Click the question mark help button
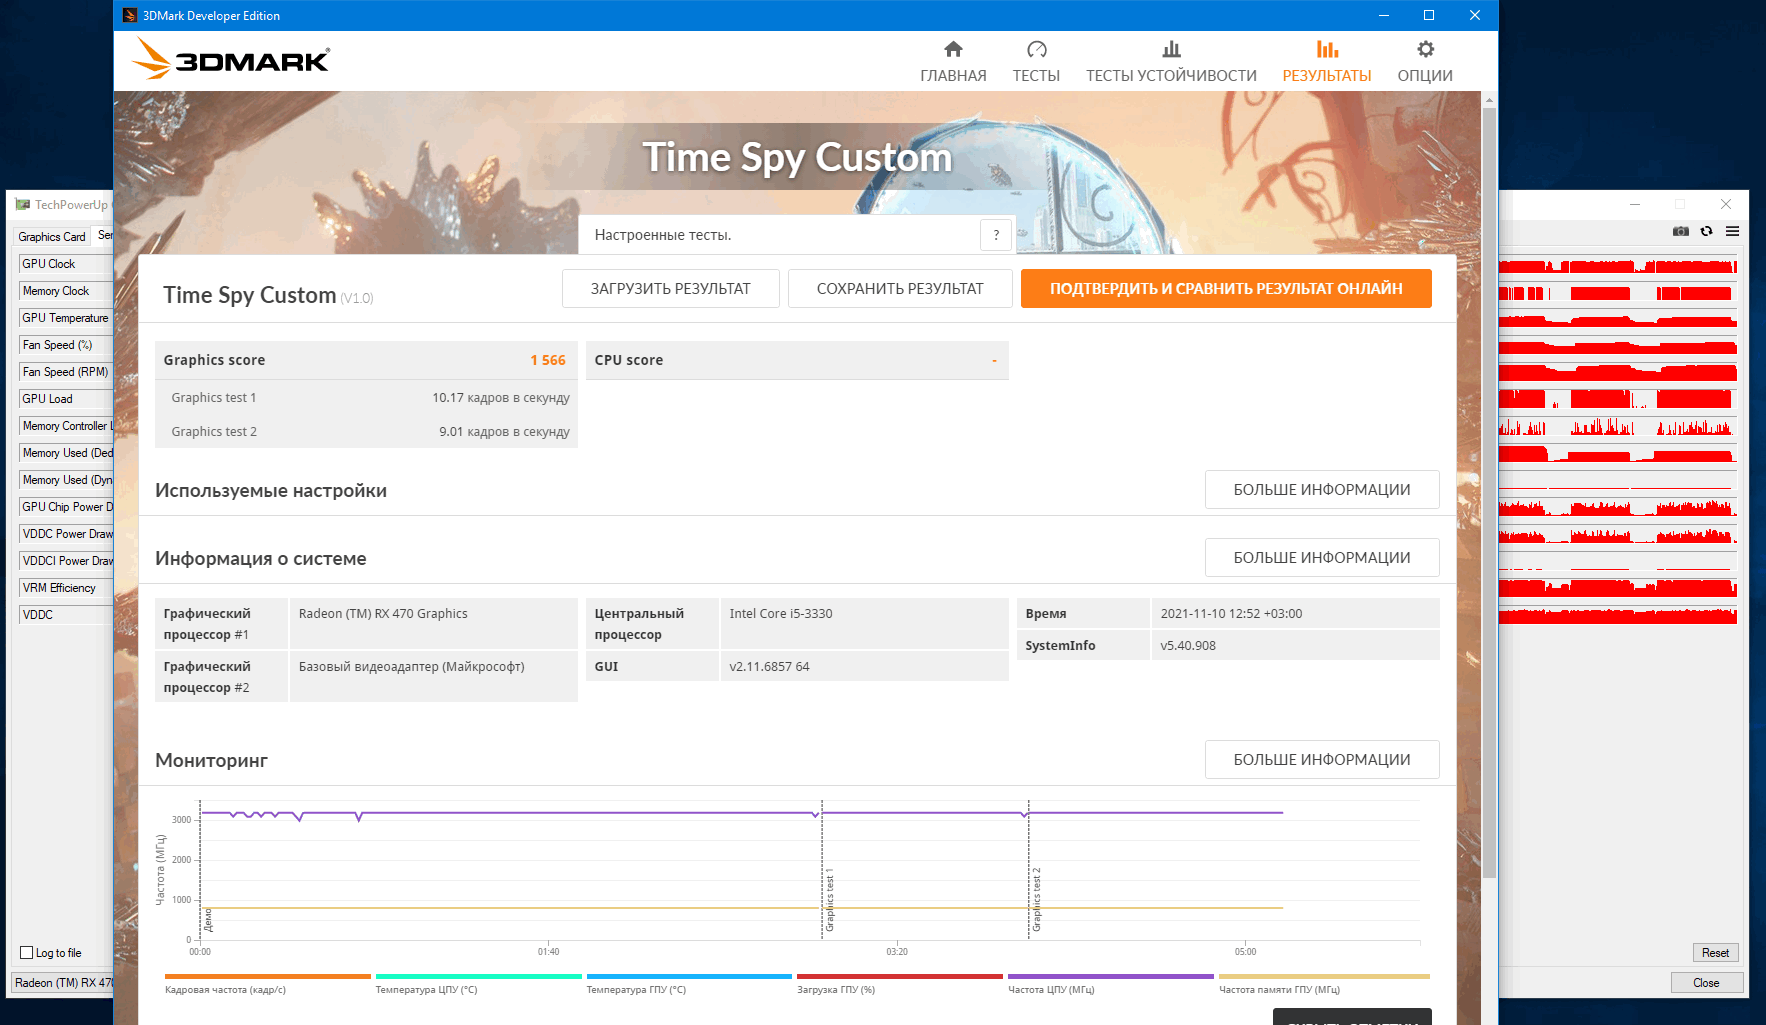This screenshot has height=1025, width=1766. click(996, 235)
